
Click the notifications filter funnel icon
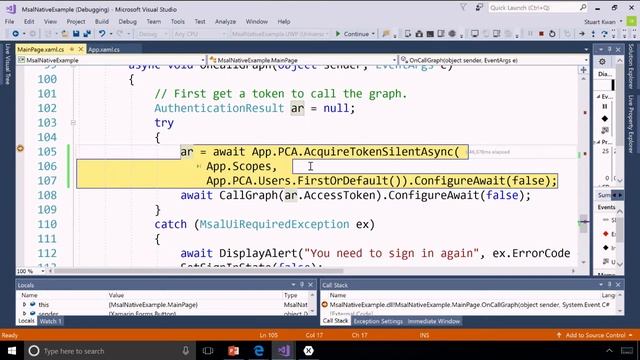point(464,7)
